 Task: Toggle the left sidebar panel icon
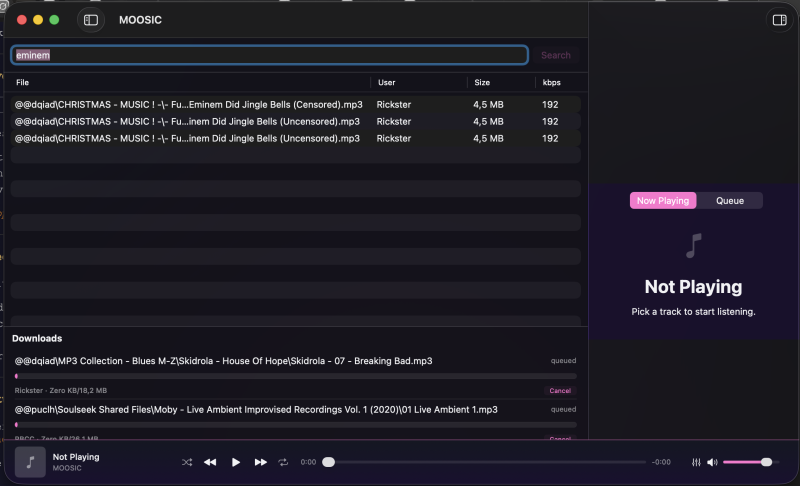point(91,20)
